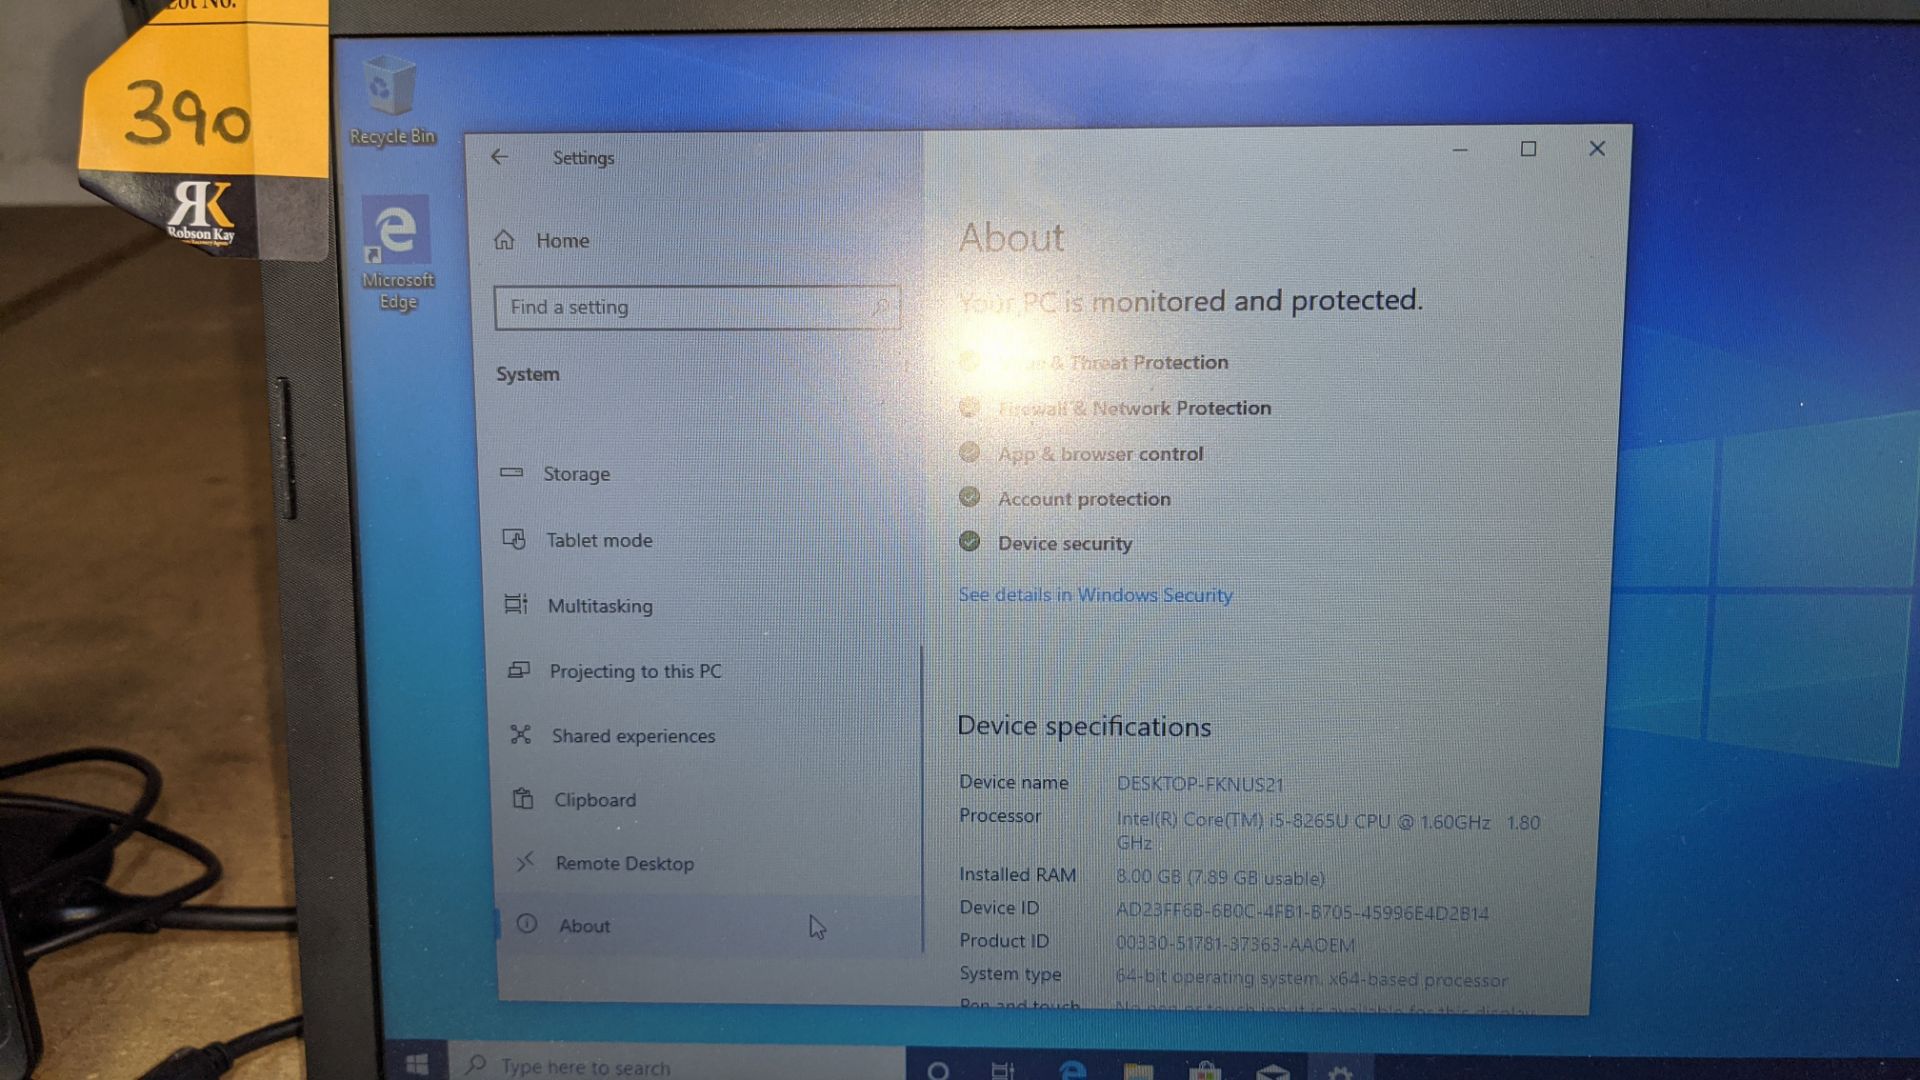The image size is (1920, 1080).
Task: Click the Storage settings icon
Action: click(514, 473)
